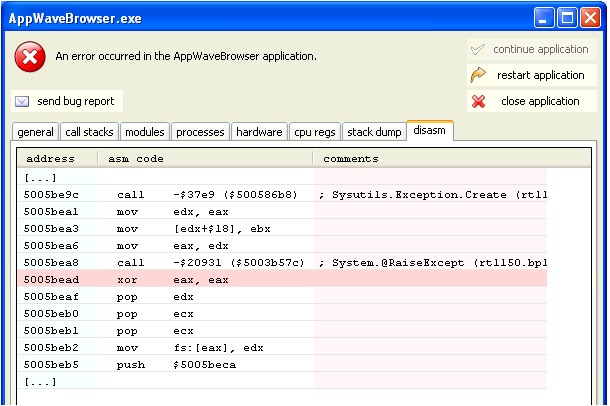Select row with address 5005bea8
This screenshot has height=406, width=610.
click(282, 263)
